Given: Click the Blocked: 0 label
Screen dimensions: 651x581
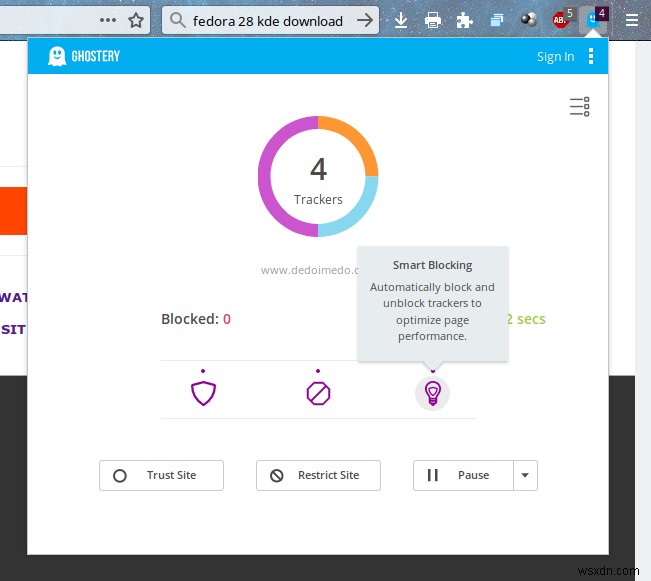Looking at the screenshot, I should click(x=196, y=319).
